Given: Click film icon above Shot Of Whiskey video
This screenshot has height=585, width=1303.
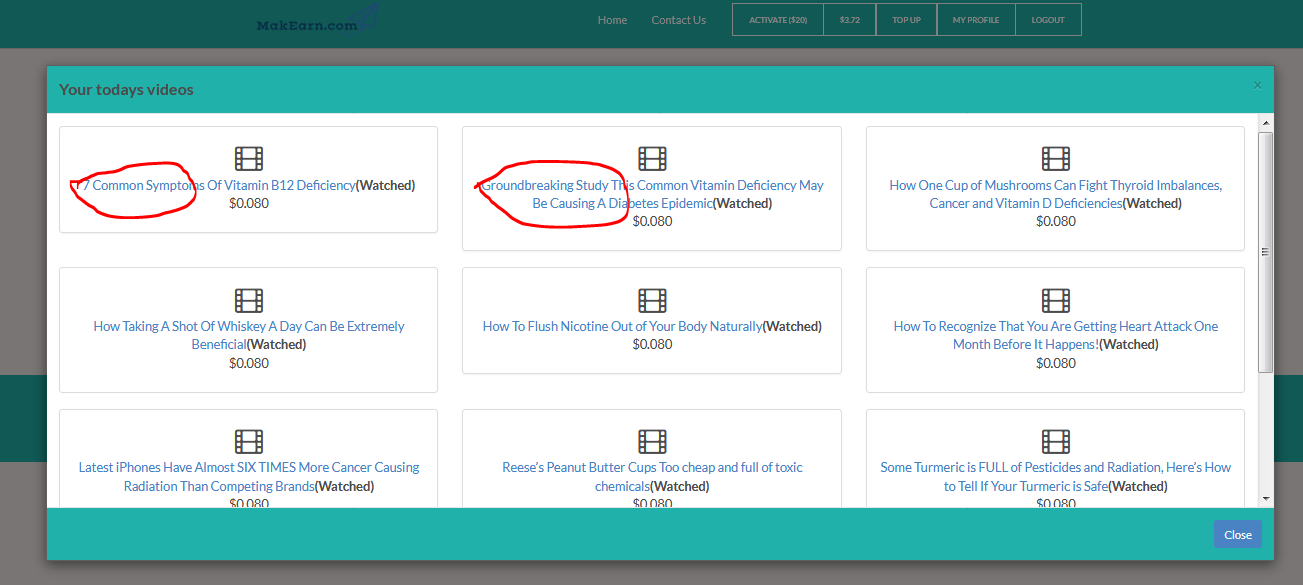Looking at the screenshot, I should pos(249,300).
